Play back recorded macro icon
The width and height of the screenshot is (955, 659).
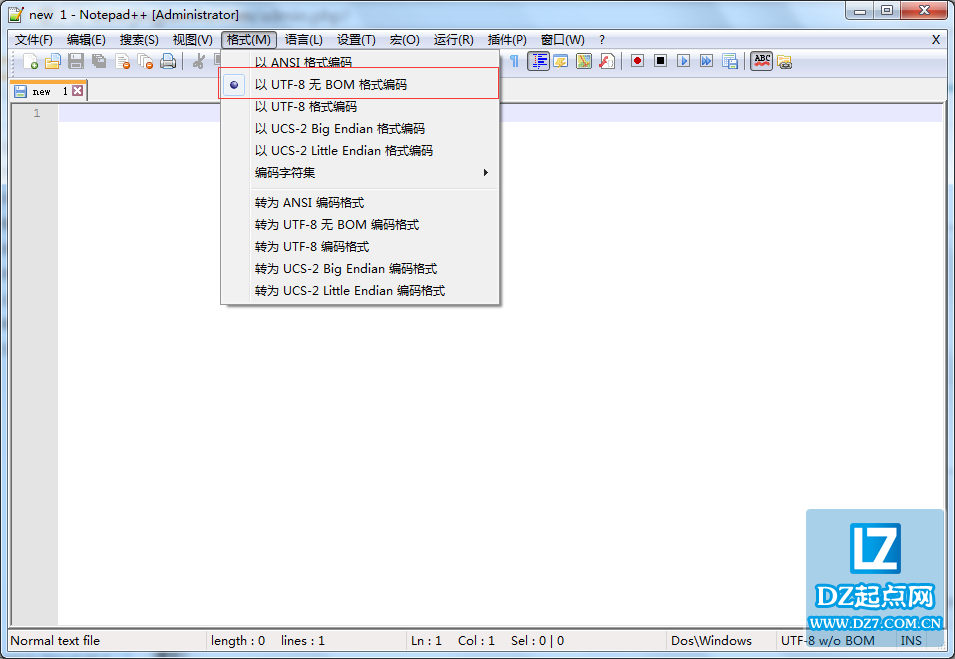[x=683, y=61]
